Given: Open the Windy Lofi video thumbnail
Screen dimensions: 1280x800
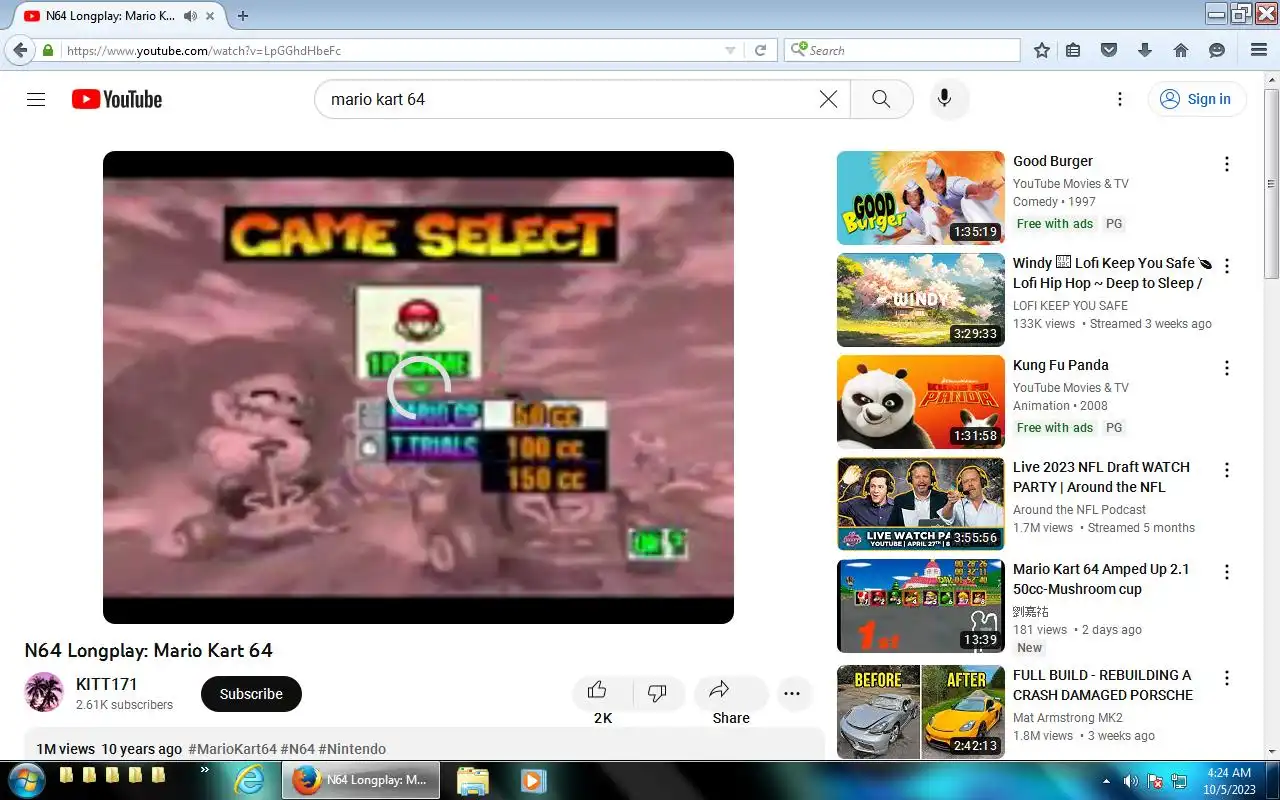Looking at the screenshot, I should click(x=920, y=300).
